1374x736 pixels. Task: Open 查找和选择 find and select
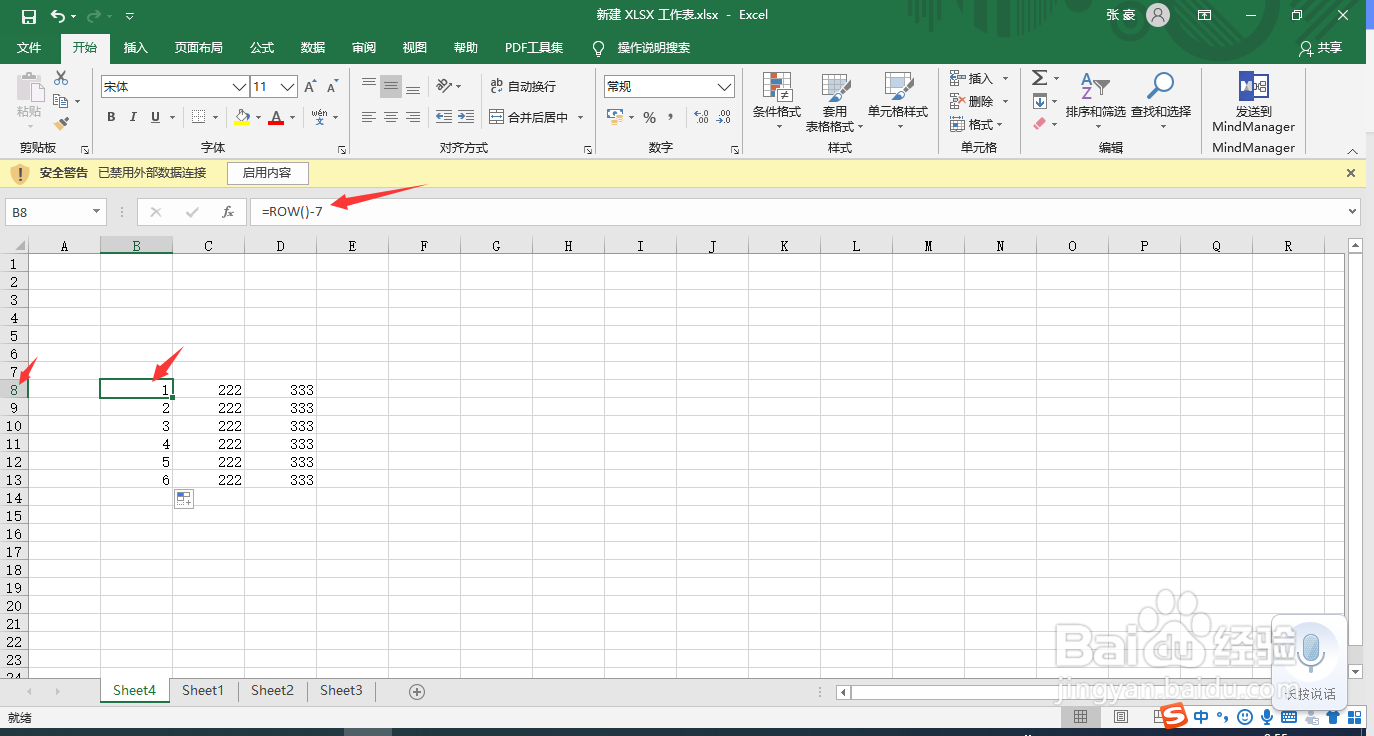(1161, 102)
